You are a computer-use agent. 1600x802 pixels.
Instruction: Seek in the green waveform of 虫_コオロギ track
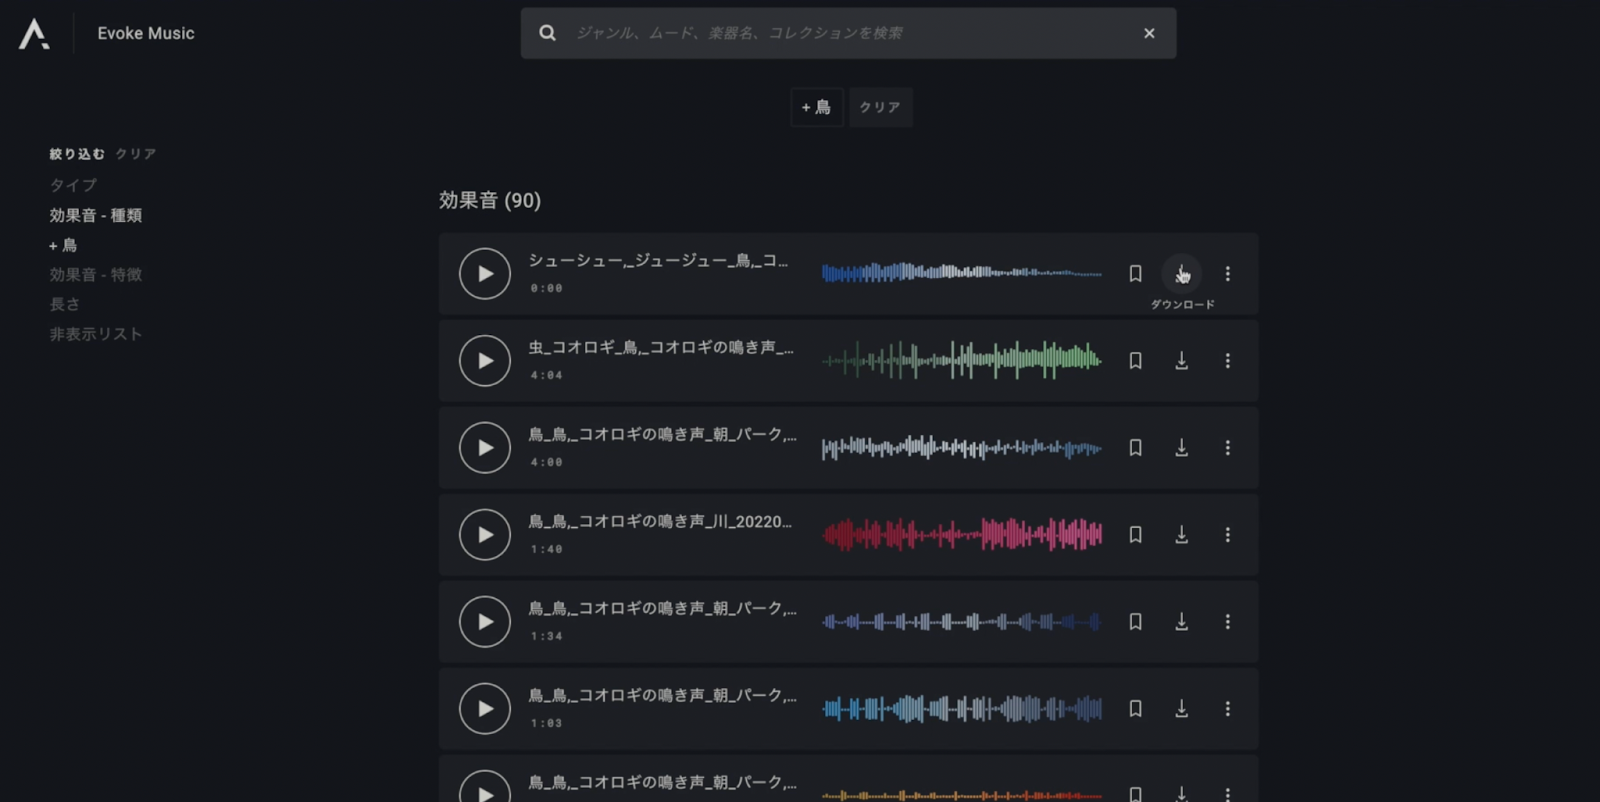coord(962,360)
